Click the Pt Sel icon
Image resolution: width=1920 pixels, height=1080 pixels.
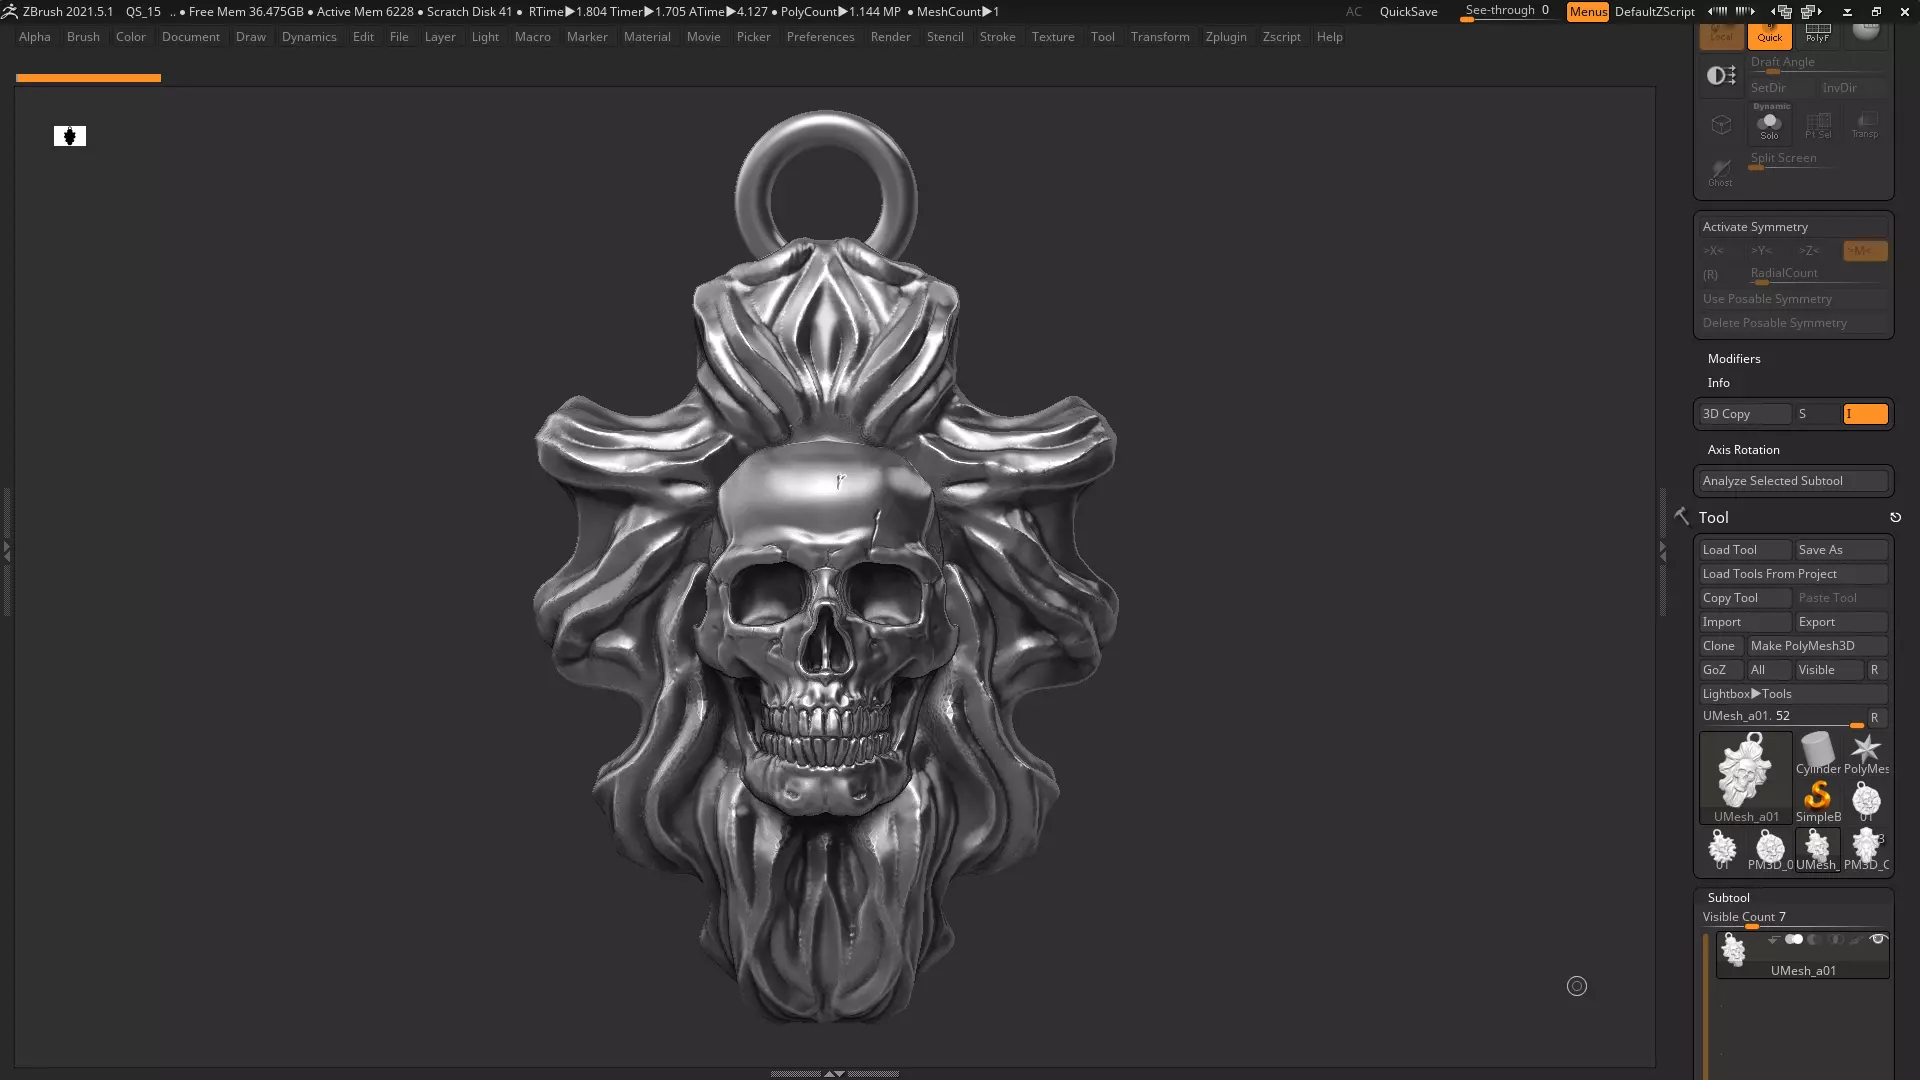point(1817,125)
